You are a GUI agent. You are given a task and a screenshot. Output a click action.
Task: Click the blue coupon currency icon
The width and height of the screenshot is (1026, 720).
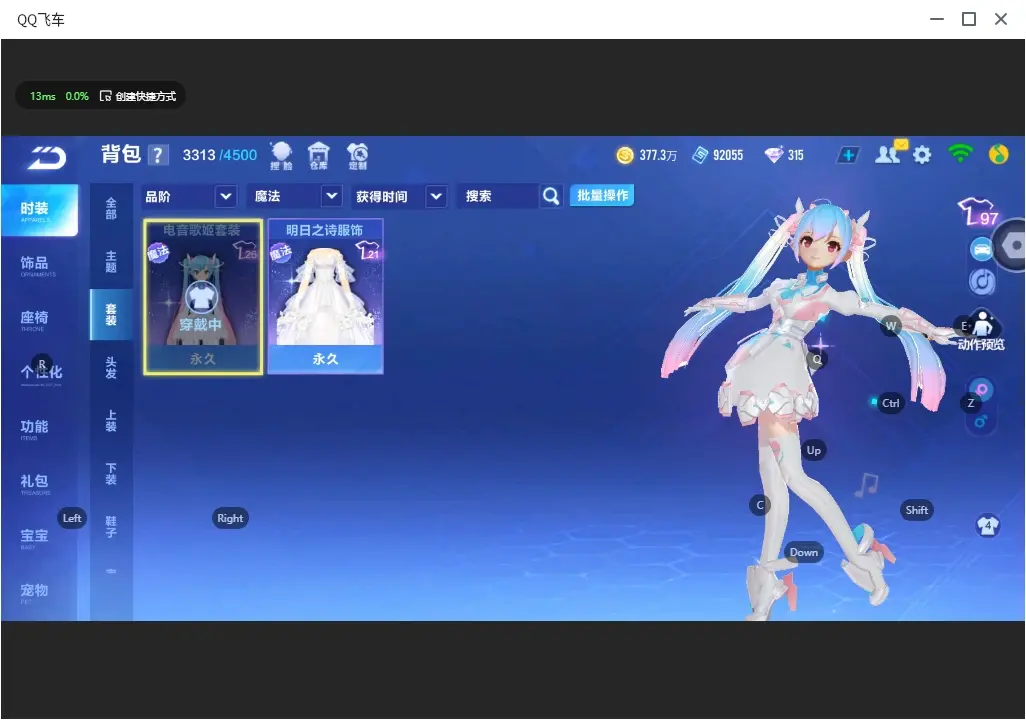(x=700, y=155)
